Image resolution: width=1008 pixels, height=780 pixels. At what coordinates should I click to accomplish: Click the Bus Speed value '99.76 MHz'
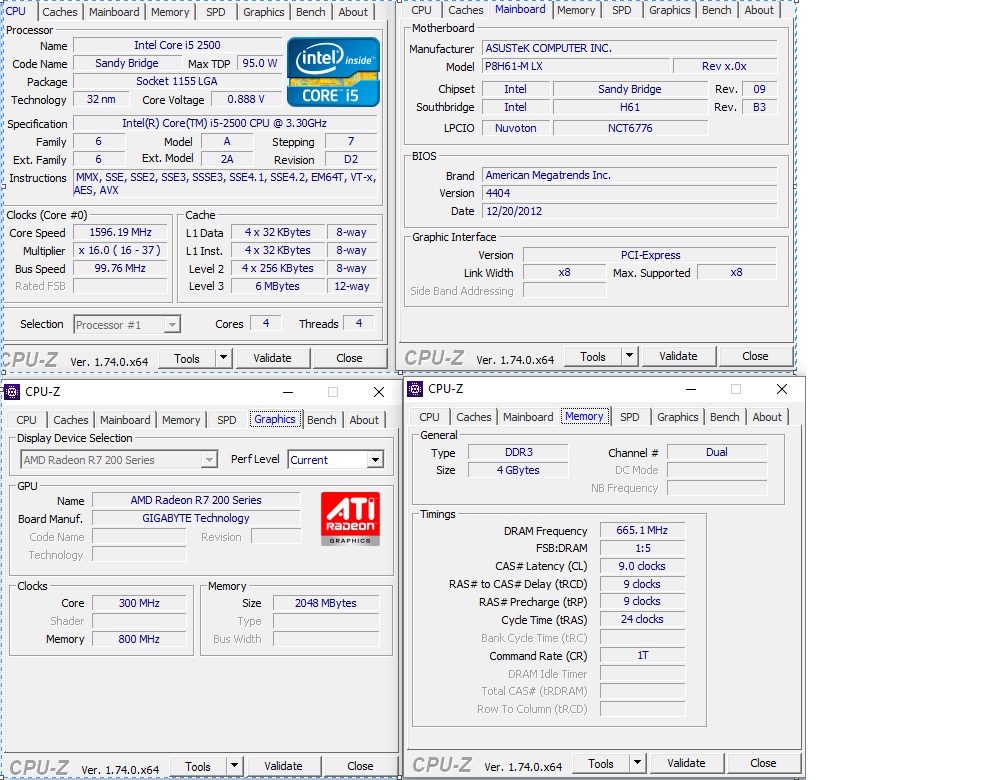pos(121,268)
